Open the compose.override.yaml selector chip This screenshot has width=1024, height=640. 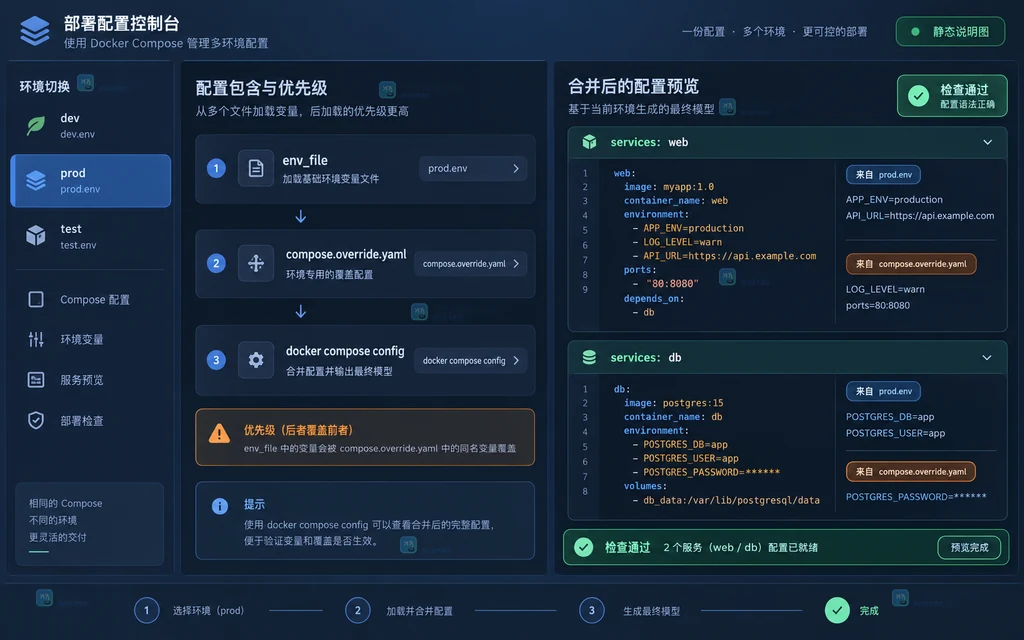tap(470, 263)
